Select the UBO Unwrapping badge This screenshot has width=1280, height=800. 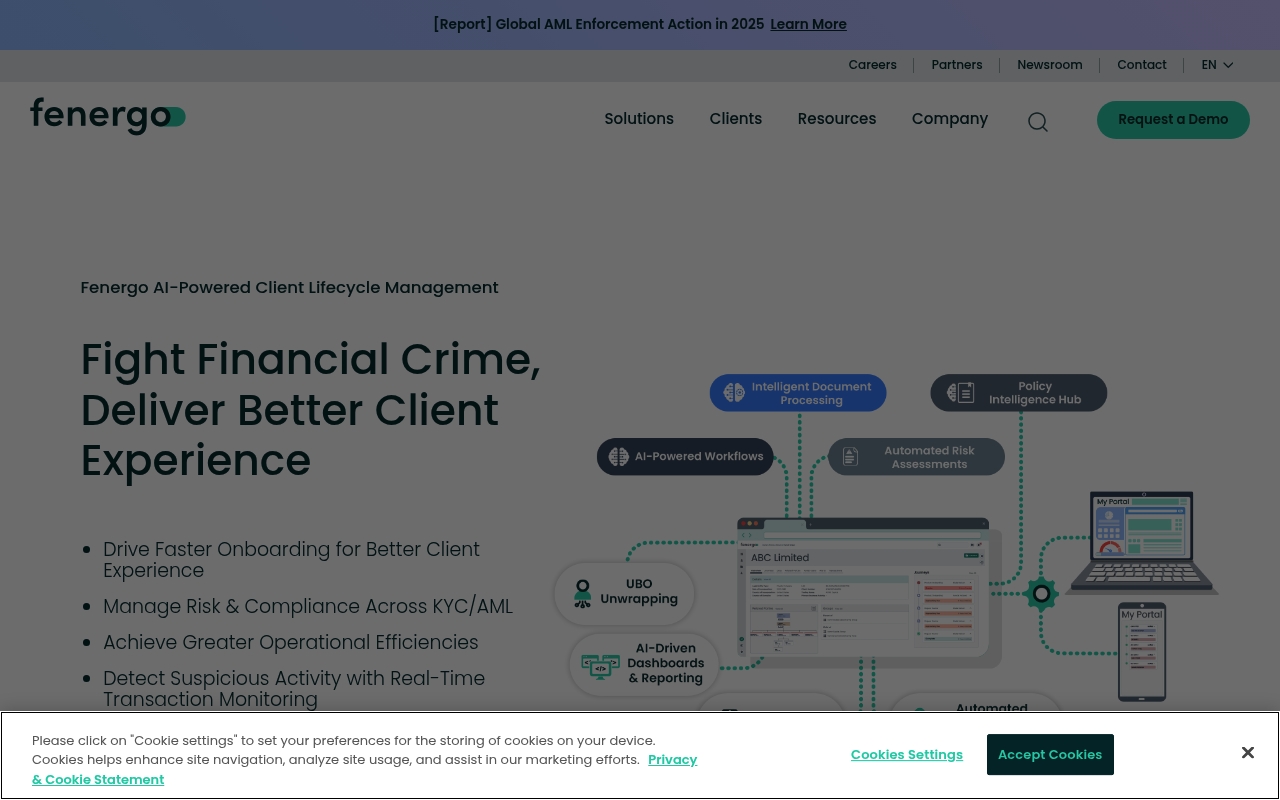coord(625,593)
